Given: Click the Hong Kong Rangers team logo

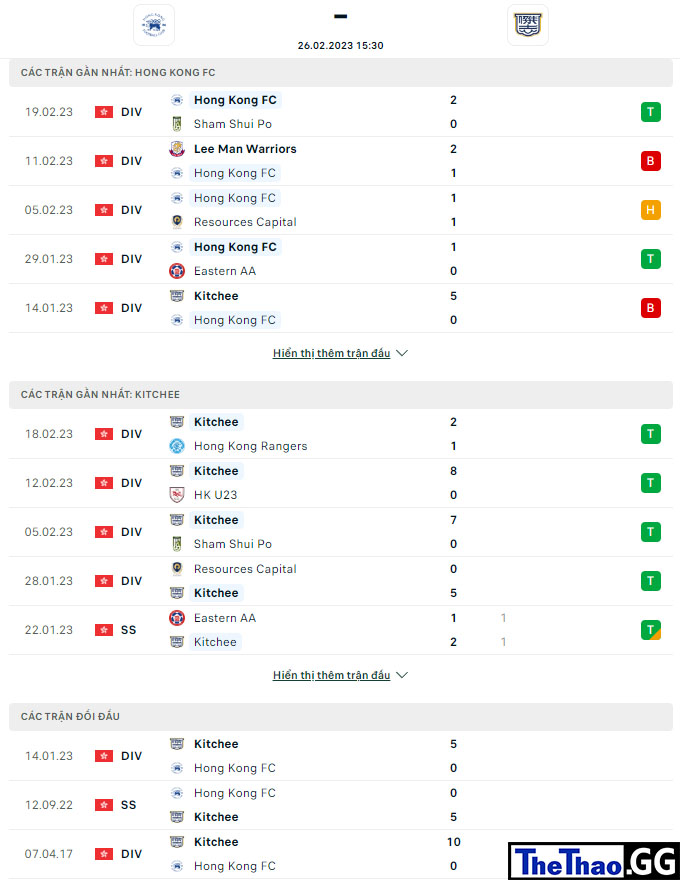Looking at the screenshot, I should tap(177, 446).
